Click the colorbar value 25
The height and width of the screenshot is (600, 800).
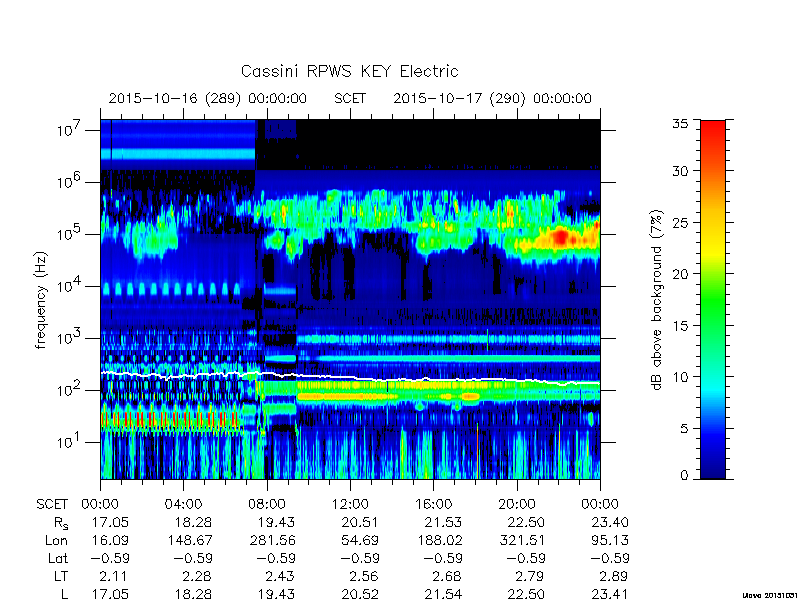[681, 222]
